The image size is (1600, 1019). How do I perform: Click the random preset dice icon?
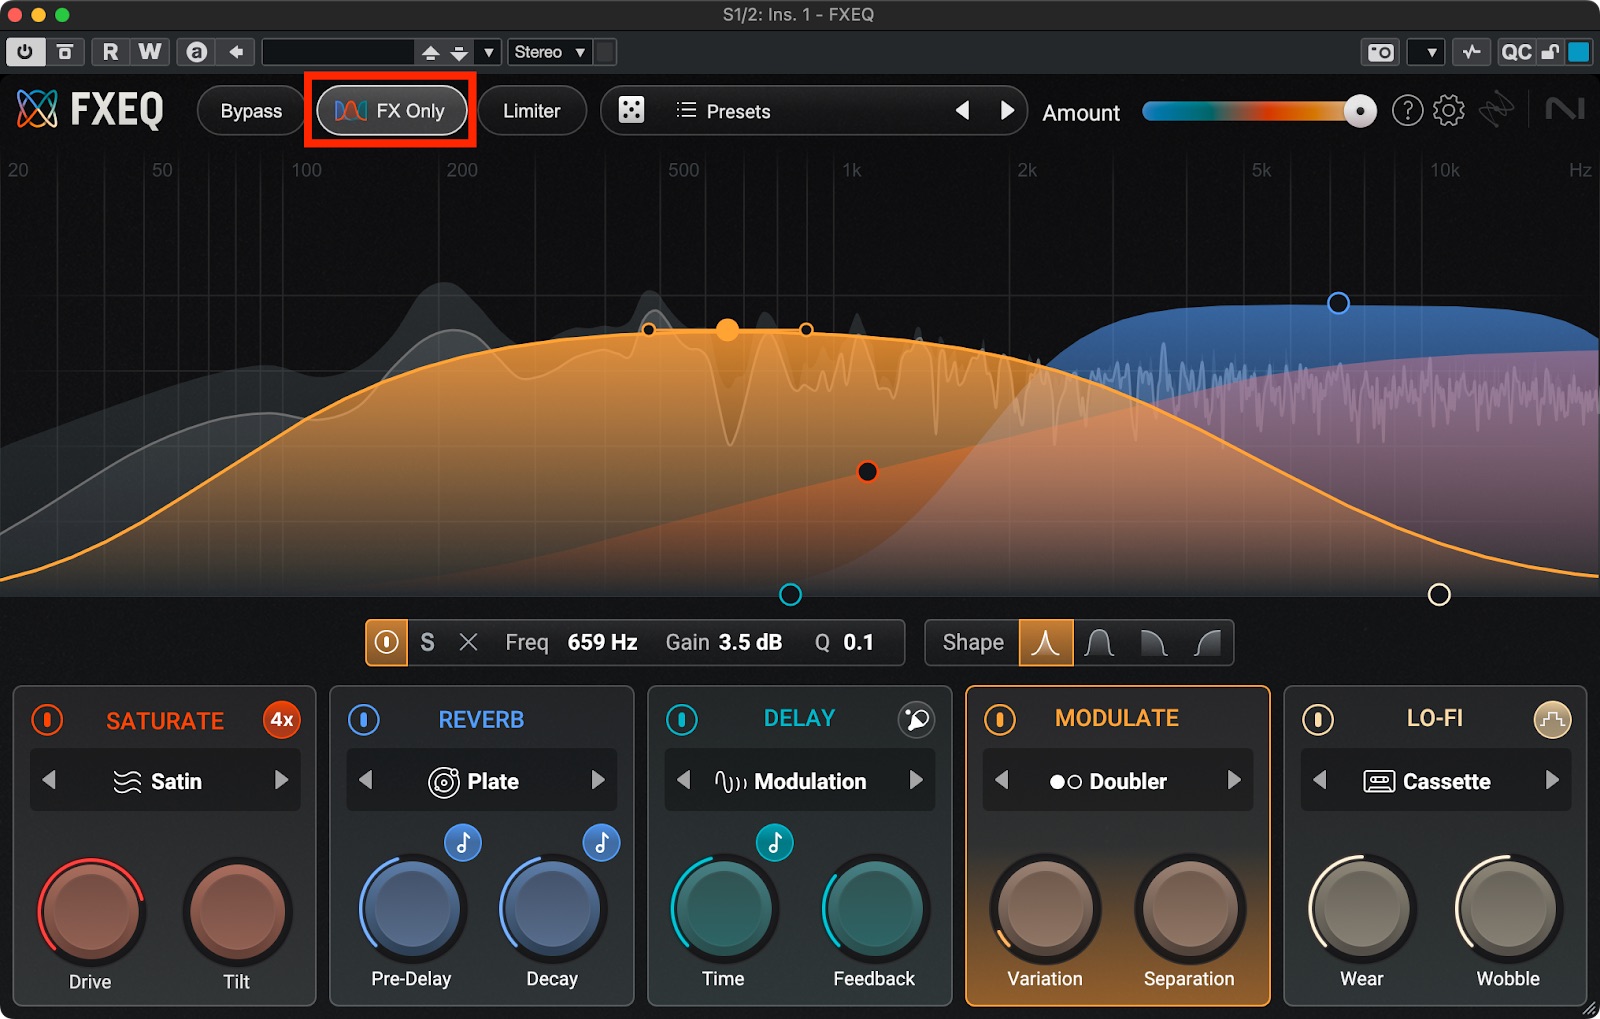click(631, 110)
